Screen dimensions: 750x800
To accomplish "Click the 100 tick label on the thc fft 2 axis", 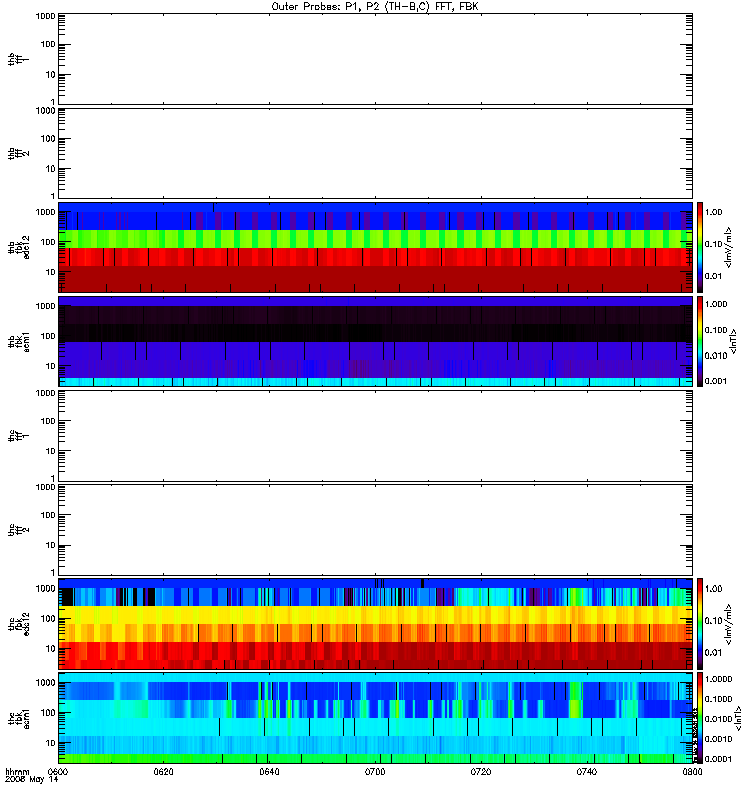I will [x=48, y=515].
